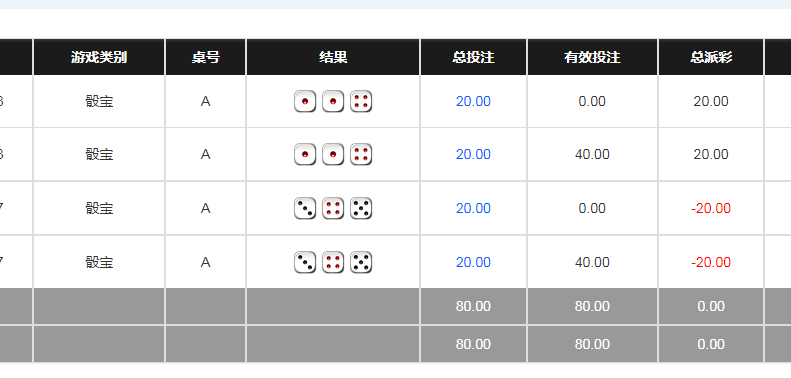Click the first die in the first row
791x378 pixels.
(305, 101)
